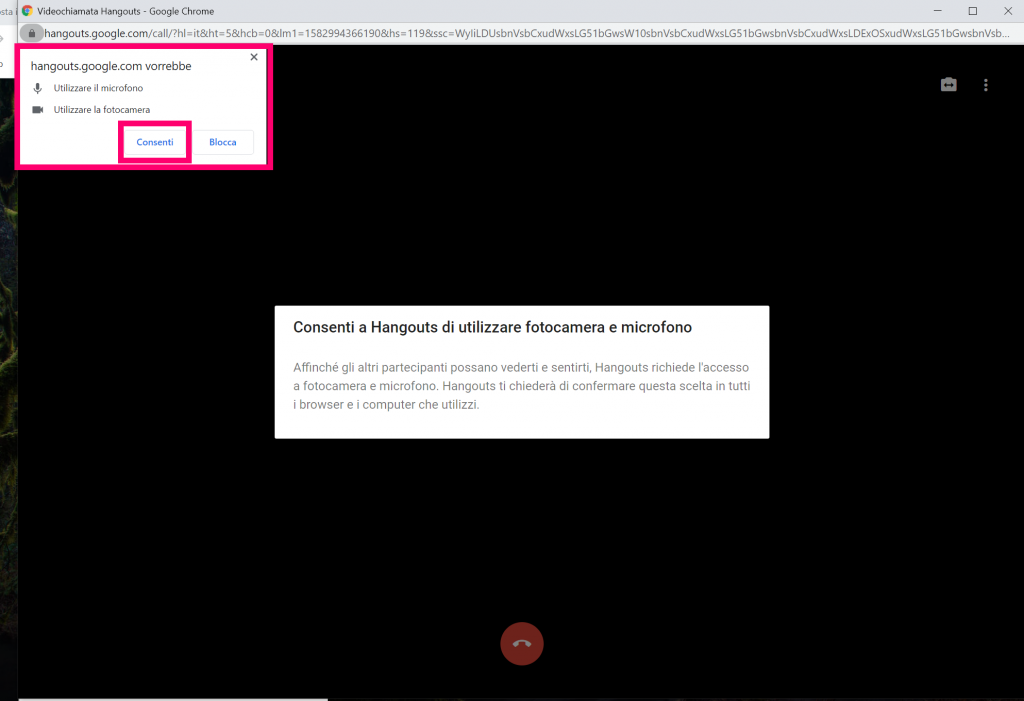Click the camera icon in the permission popup
Image resolution: width=1024 pixels, height=701 pixels.
pos(38,110)
